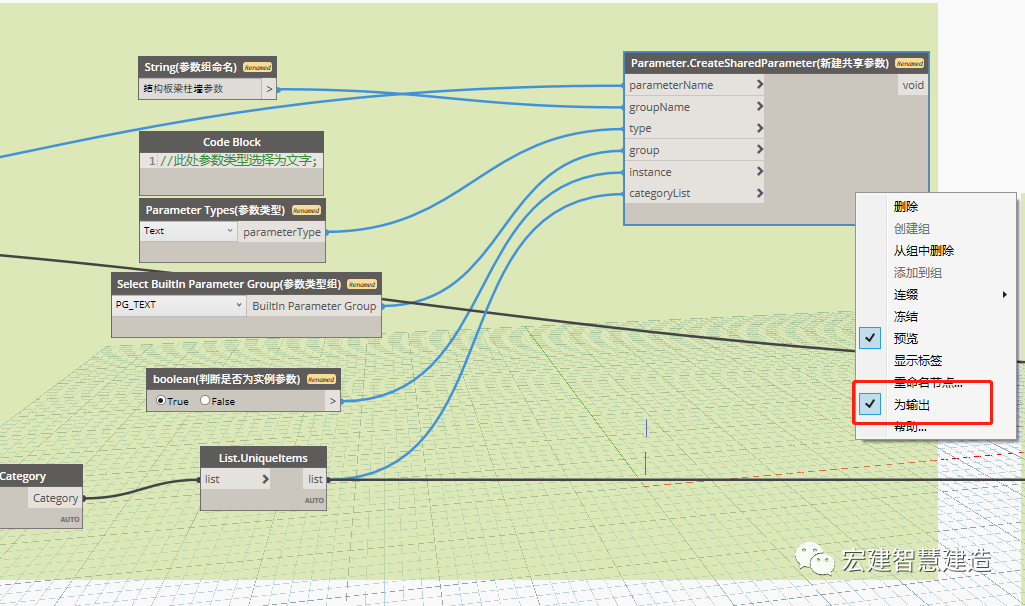This screenshot has height=606, width=1025.
Task: Click the BuiltIn Parameter Group output port
Action: tap(314, 306)
